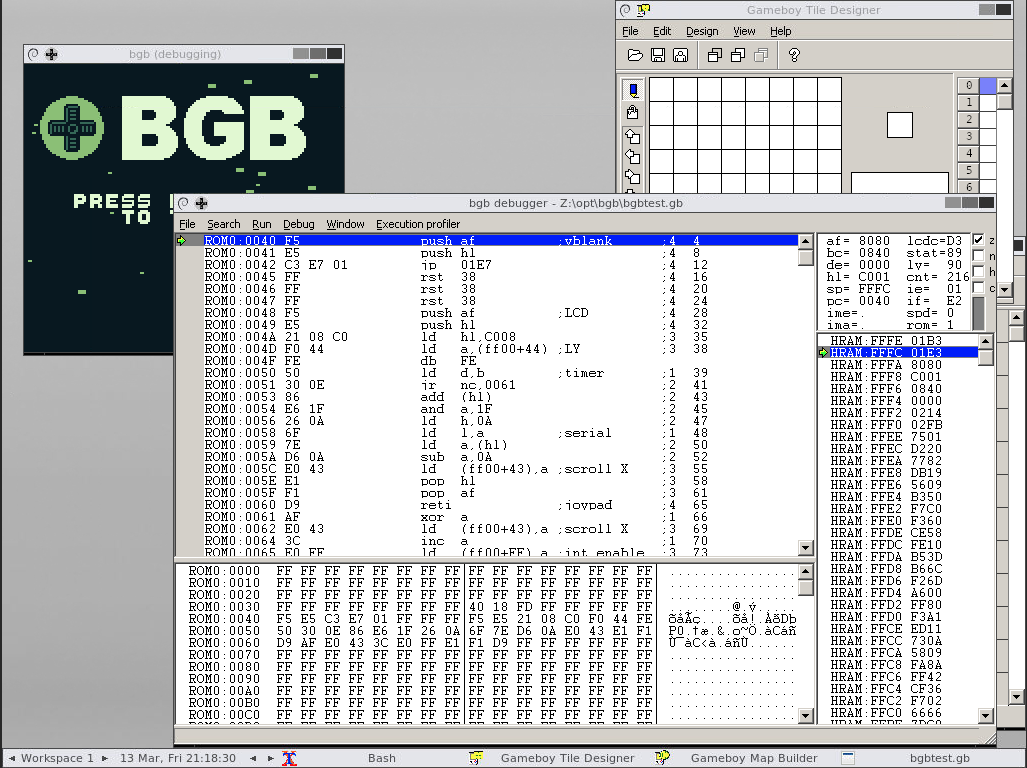Select tile number 5 in tile list
This screenshot has width=1027, height=768.
(x=969, y=170)
